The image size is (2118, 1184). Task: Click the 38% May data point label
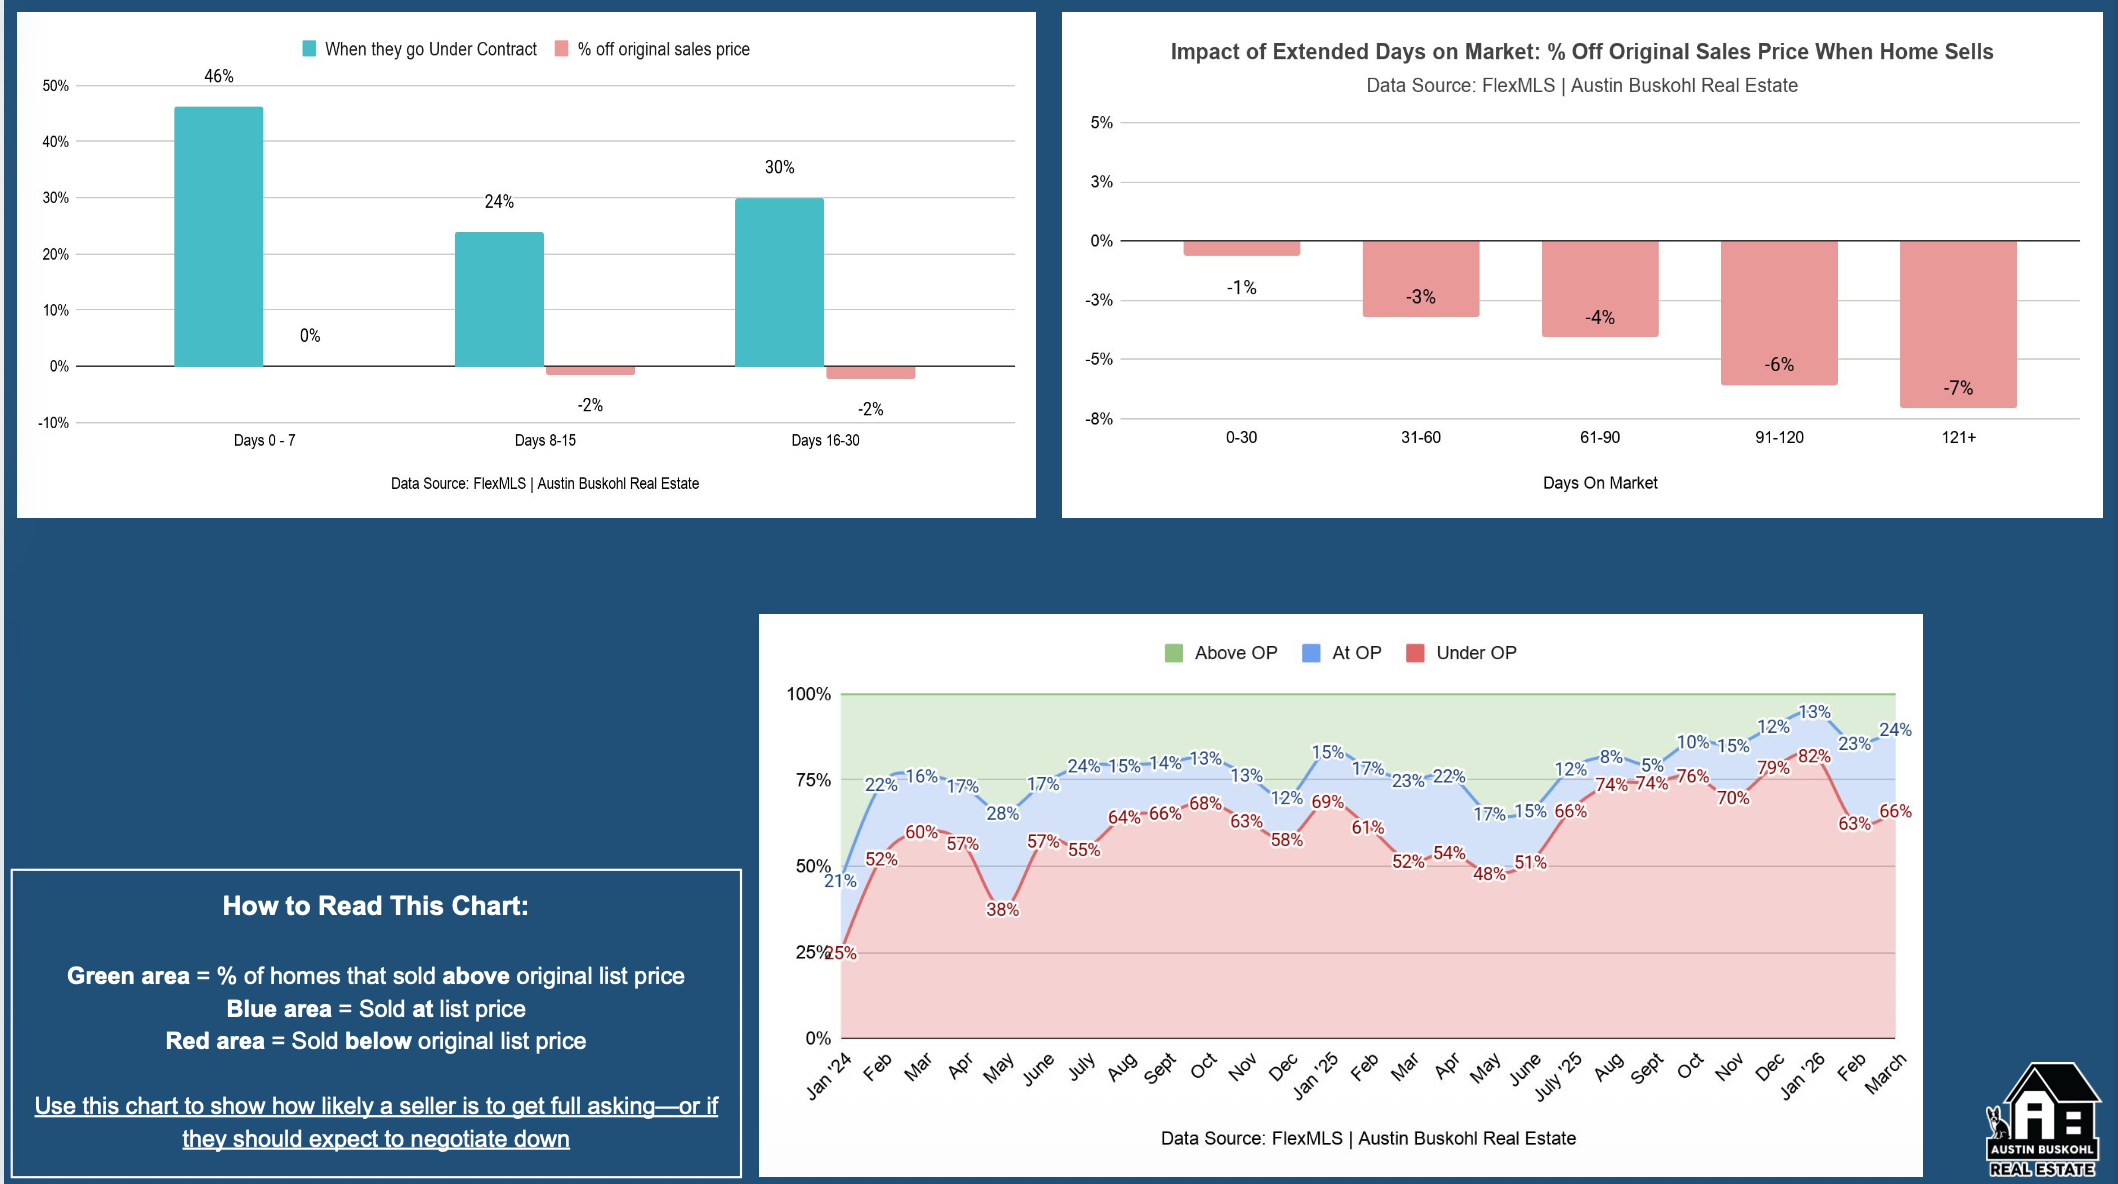tap(1002, 909)
